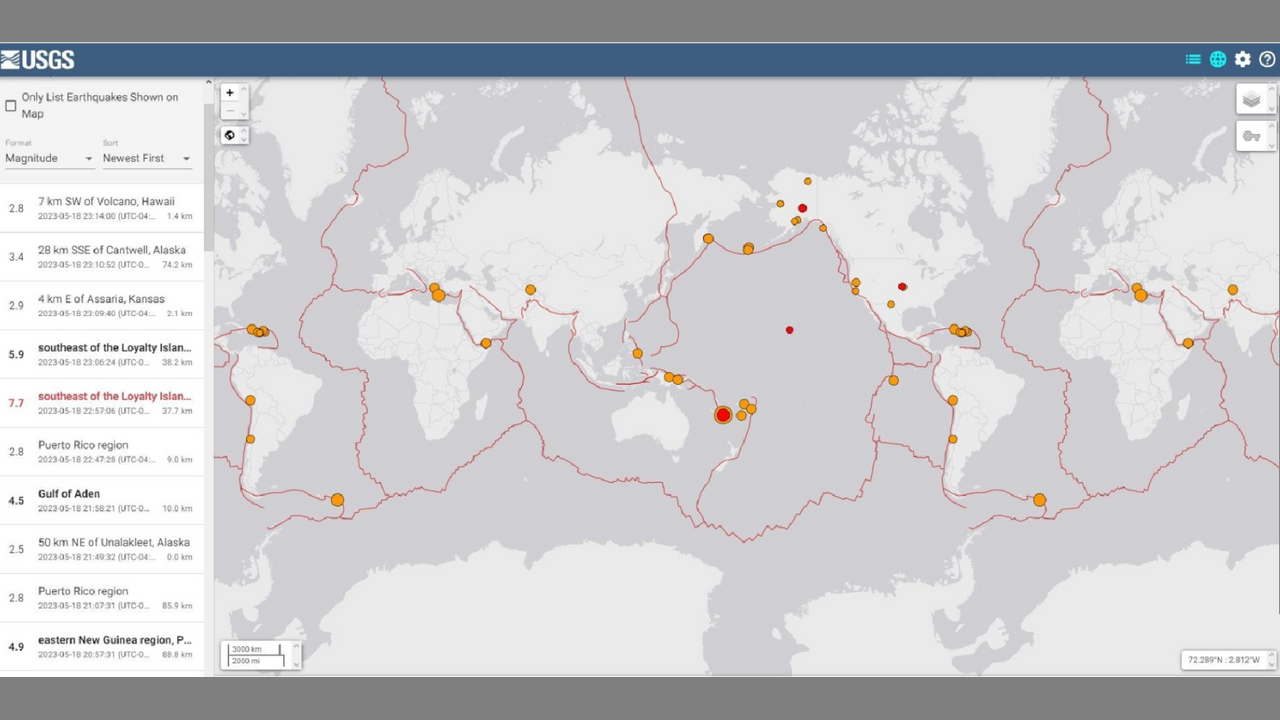The image size is (1280, 720).
Task: Zoom in the map with plus button
Action: [x=230, y=93]
